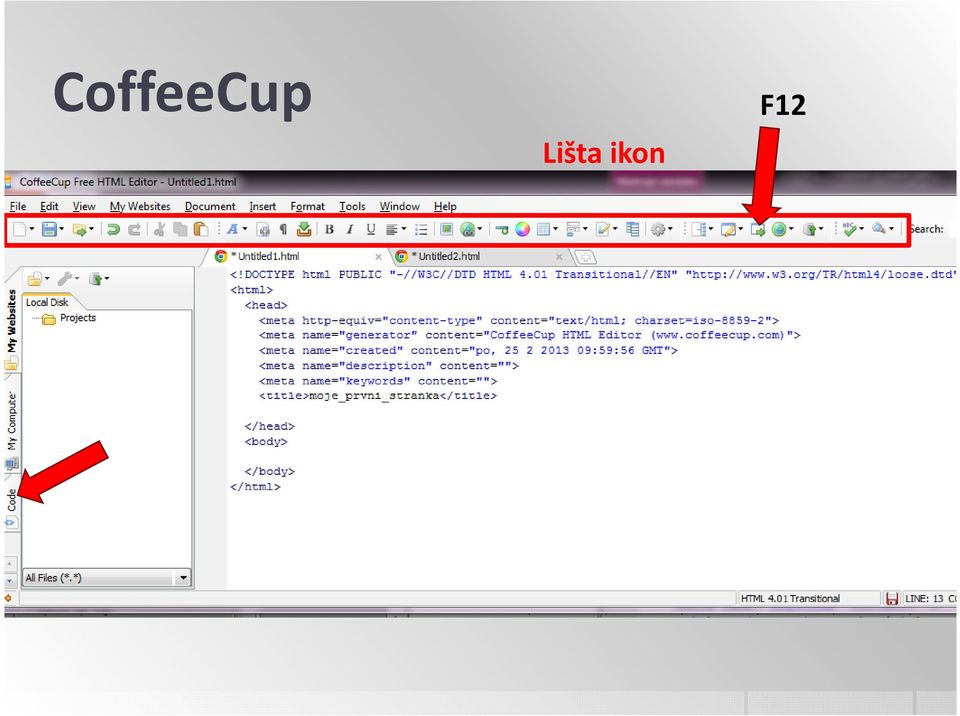Click the window with pencil editor icon

point(728,230)
